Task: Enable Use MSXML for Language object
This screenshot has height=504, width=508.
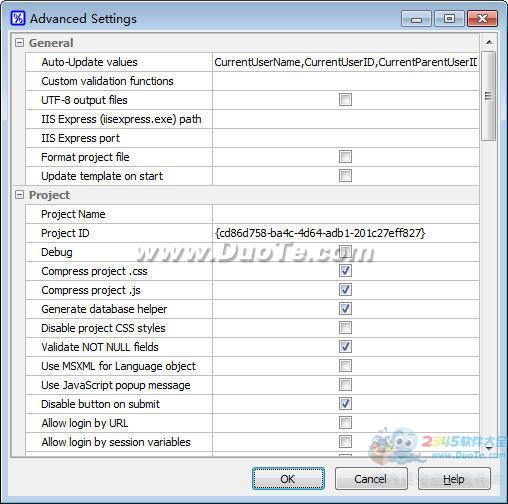Action: click(345, 365)
